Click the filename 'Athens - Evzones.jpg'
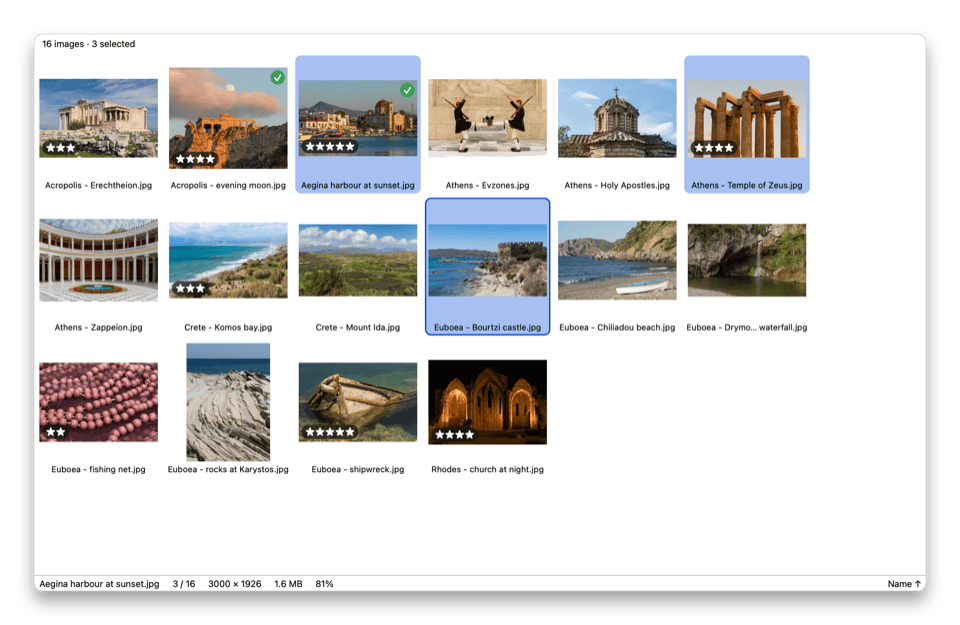Image resolution: width=960 pixels, height=625 pixels. coord(487,185)
